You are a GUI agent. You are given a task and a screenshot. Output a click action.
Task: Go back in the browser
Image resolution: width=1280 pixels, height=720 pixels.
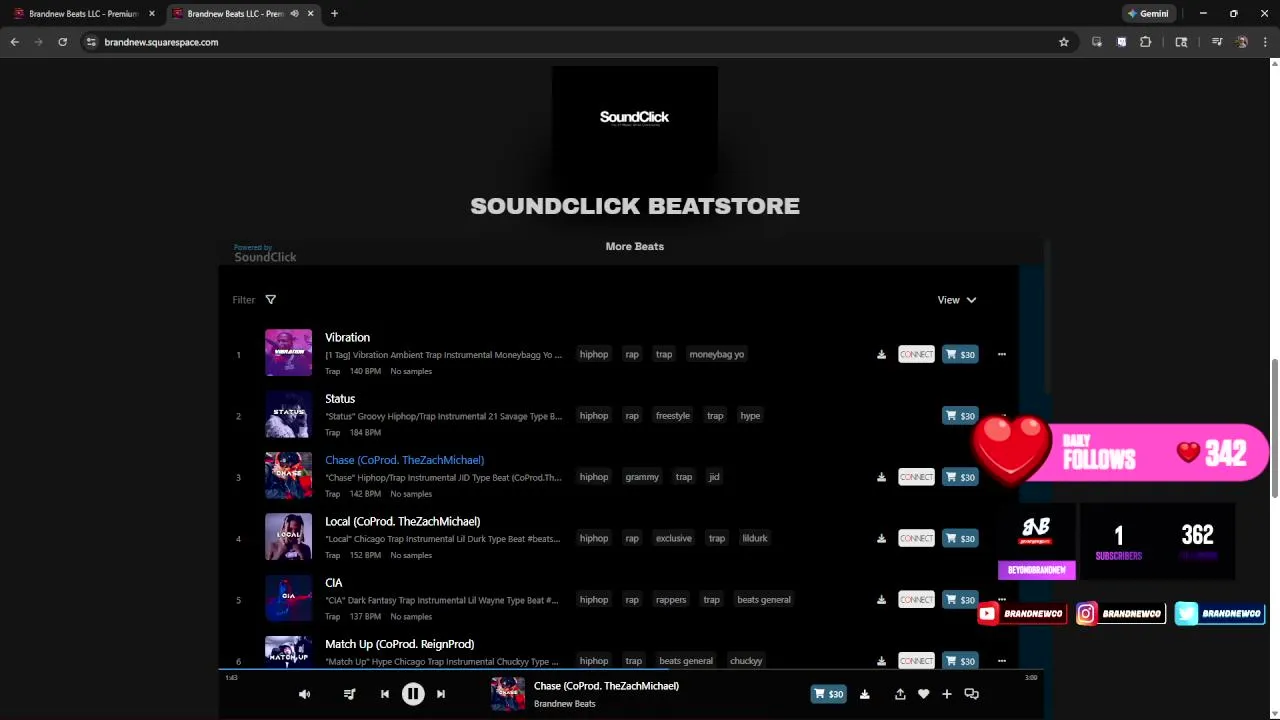tap(15, 42)
